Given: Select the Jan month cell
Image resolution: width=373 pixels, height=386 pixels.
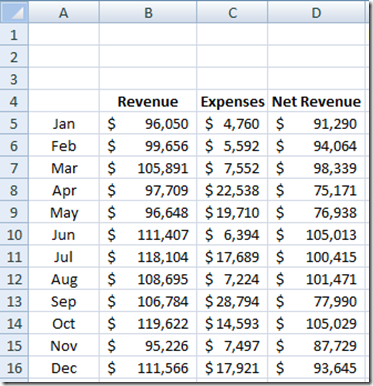Looking at the screenshot, I should (x=64, y=124).
